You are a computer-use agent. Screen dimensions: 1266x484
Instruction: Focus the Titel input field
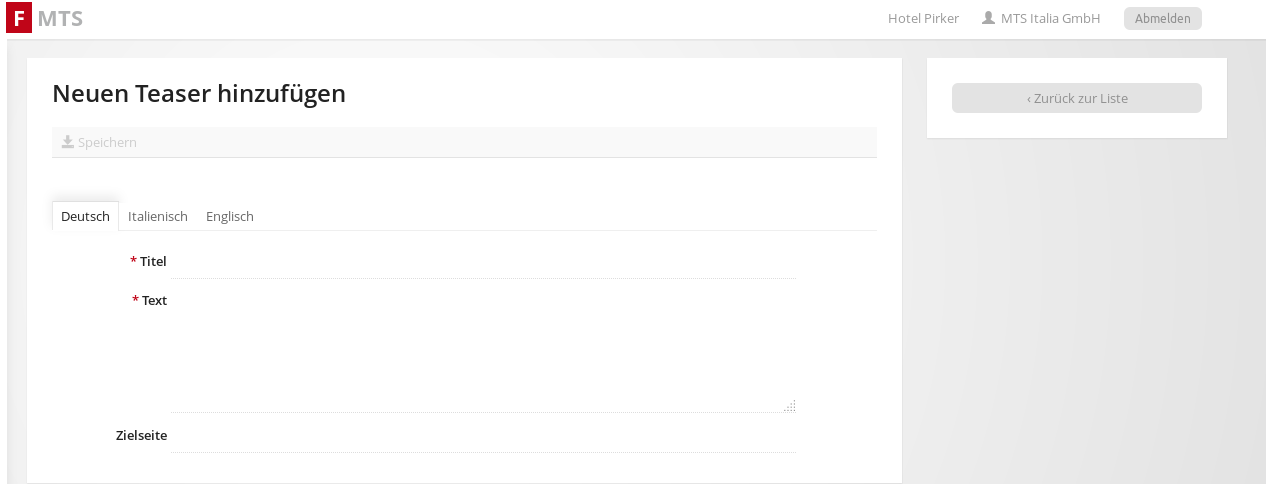pos(483,262)
